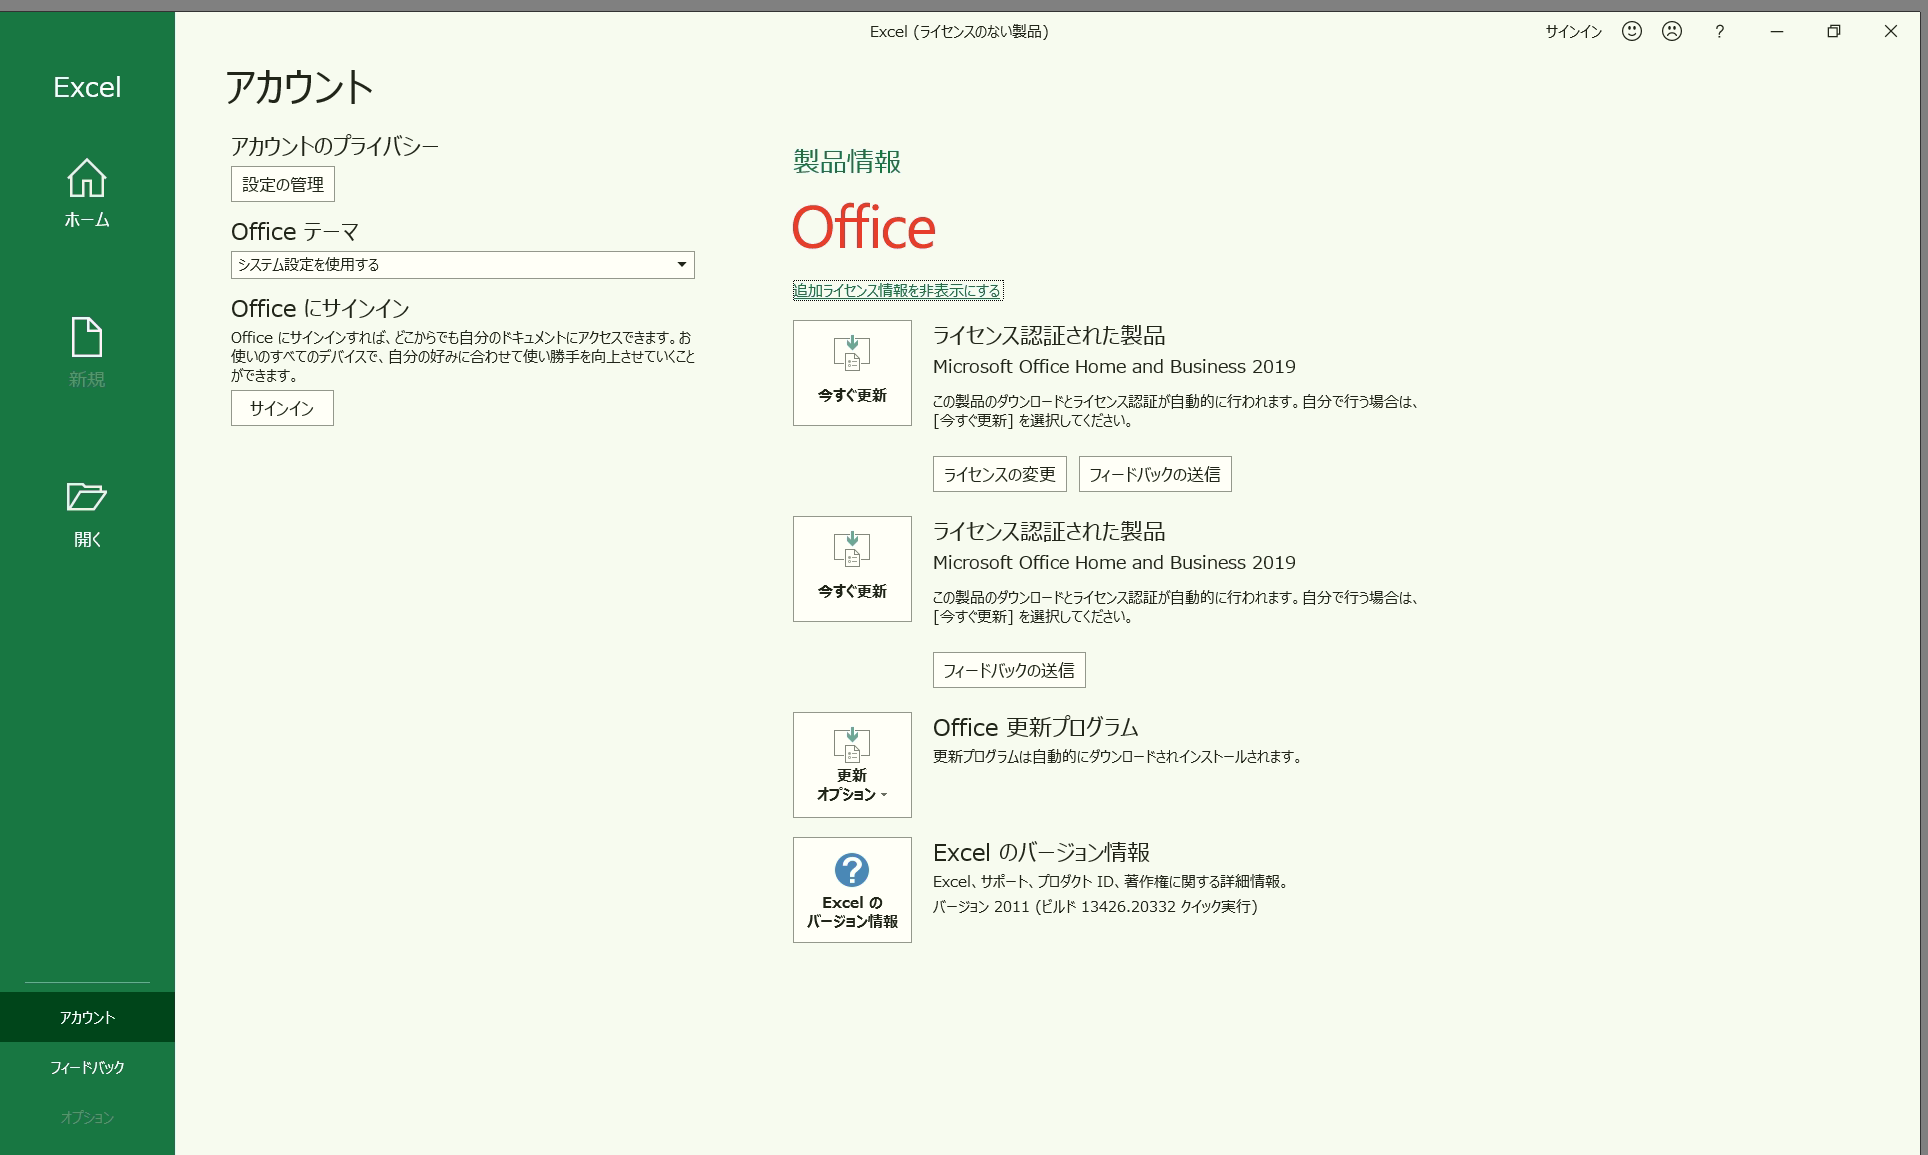The height and width of the screenshot is (1155, 1928).
Task: Click the red Office logo
Action: [864, 228]
